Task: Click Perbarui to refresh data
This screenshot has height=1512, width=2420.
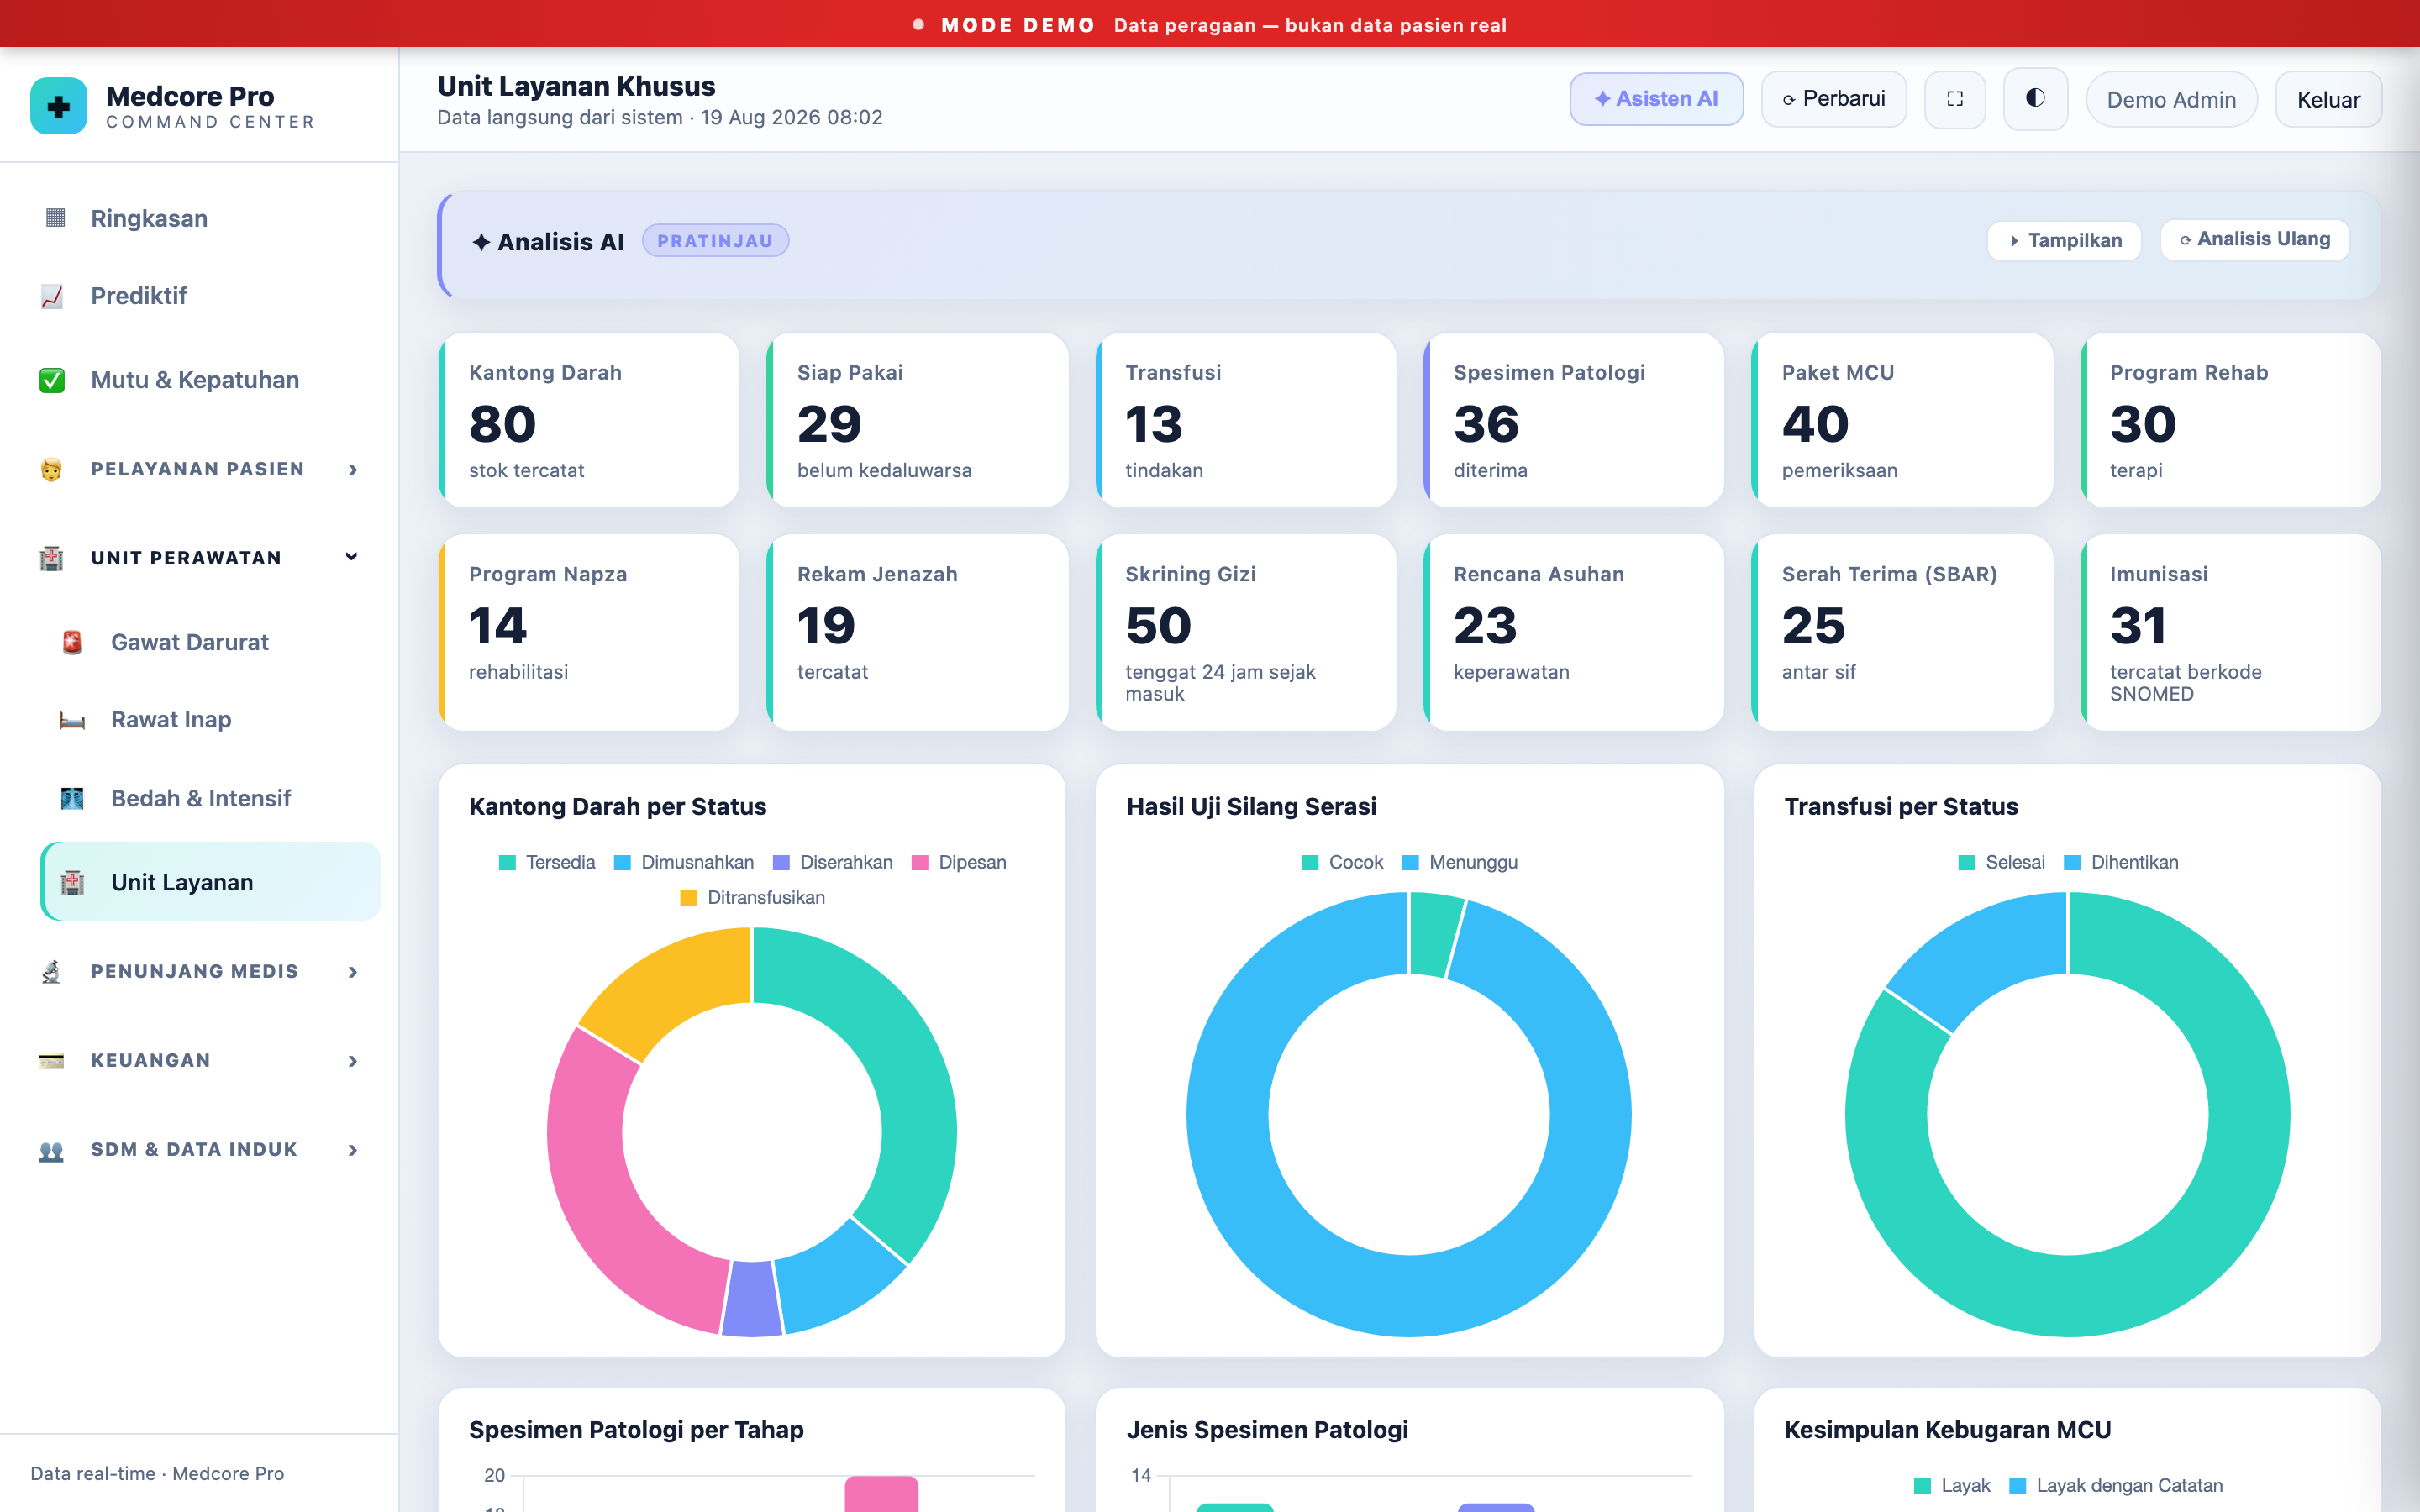Action: click(1834, 99)
